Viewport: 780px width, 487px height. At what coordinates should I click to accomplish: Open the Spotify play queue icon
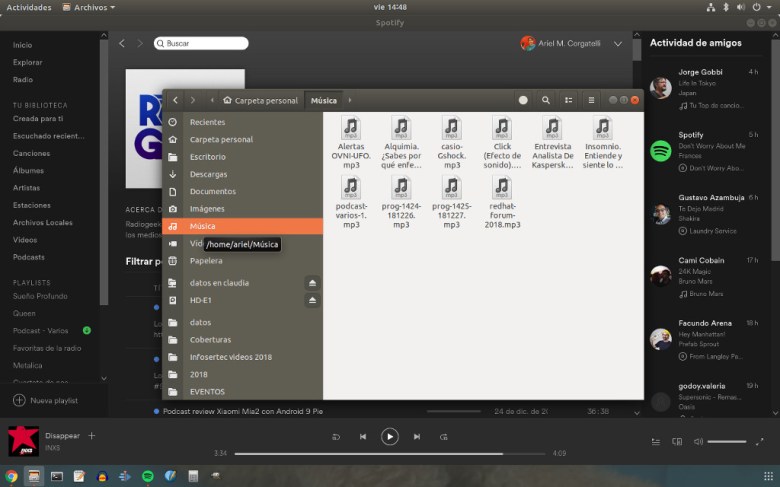(656, 442)
